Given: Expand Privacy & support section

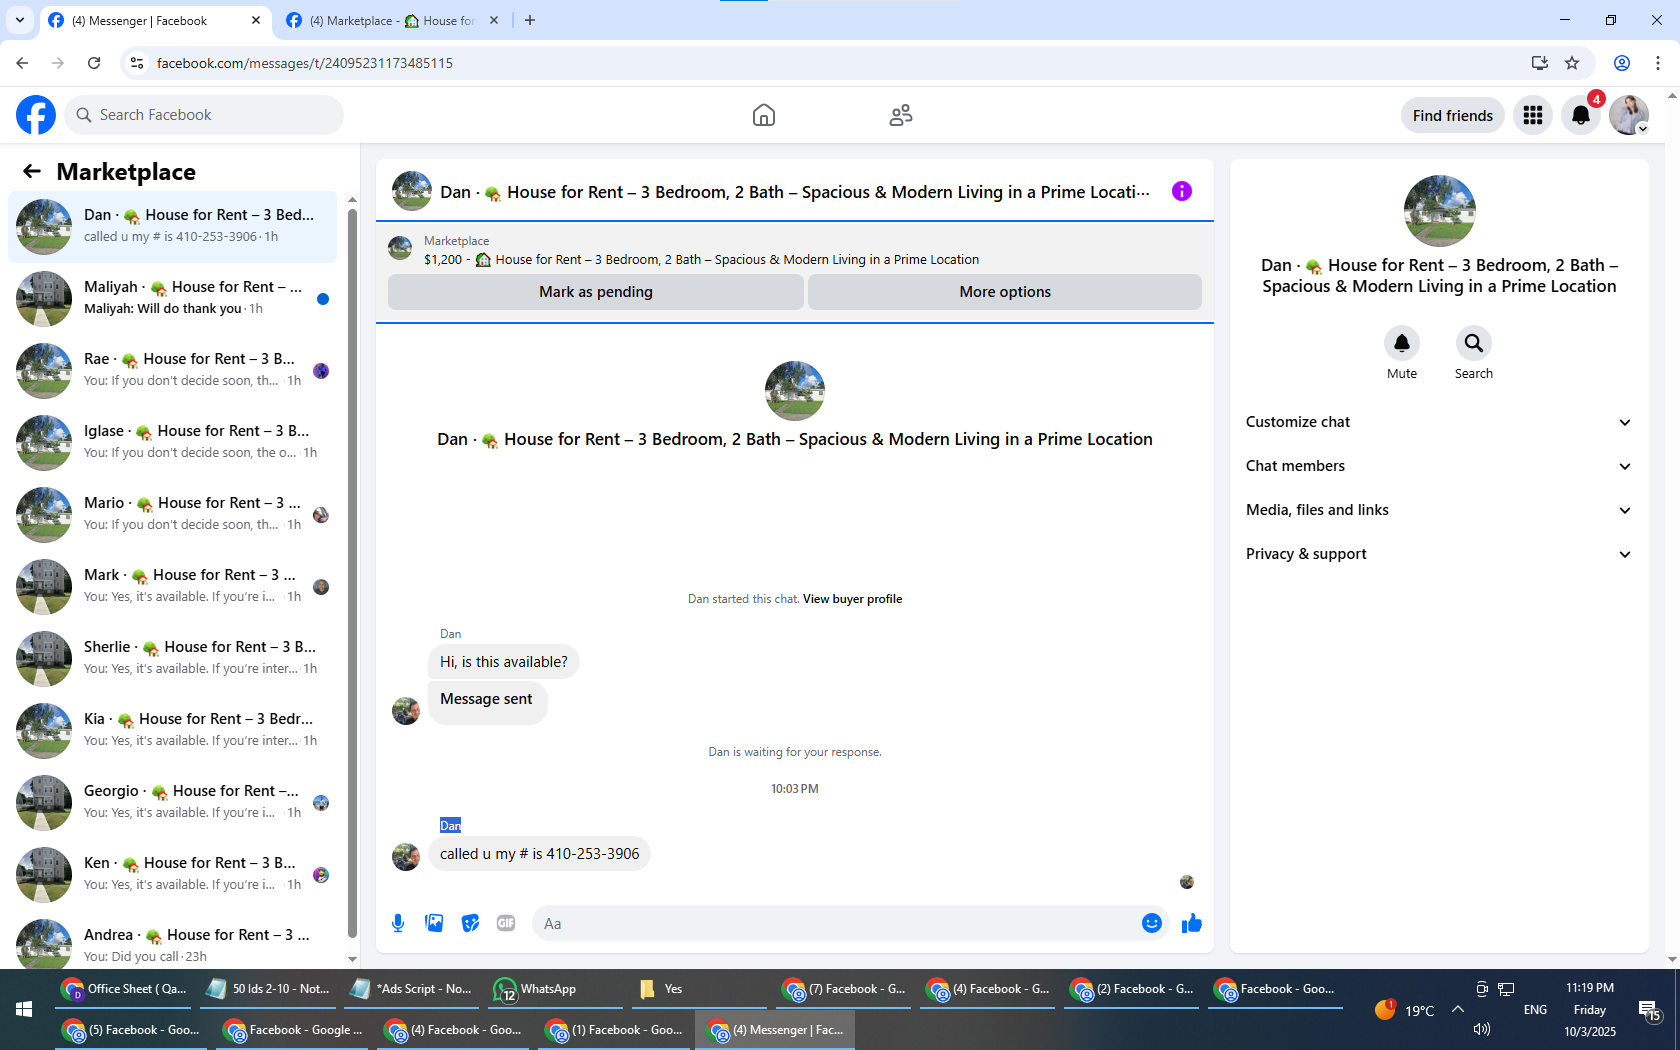Looking at the screenshot, I should point(1439,554).
